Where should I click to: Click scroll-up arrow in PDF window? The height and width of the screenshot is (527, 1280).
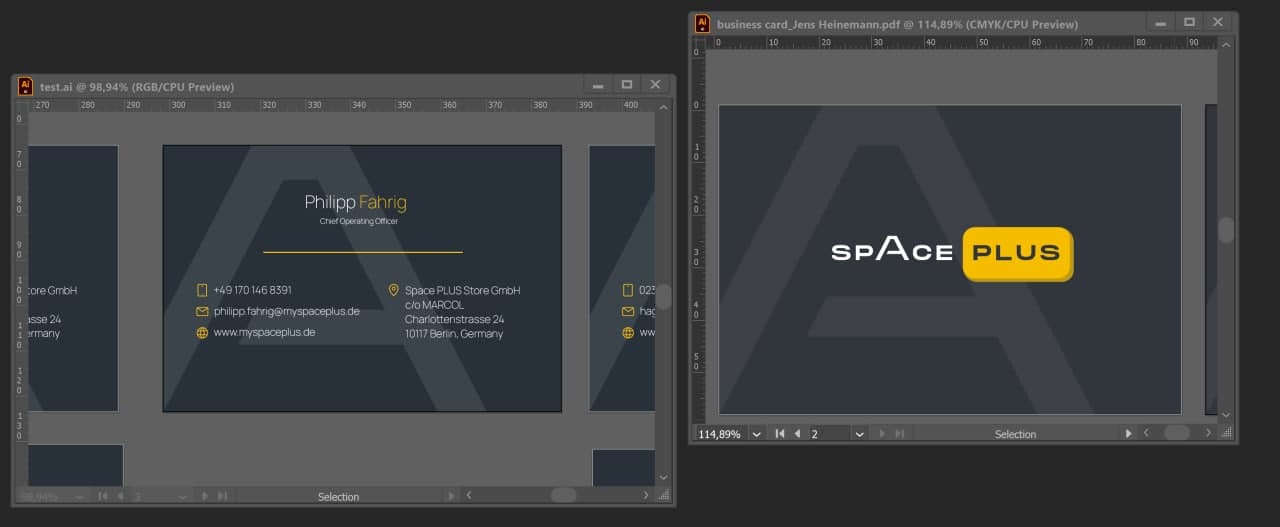1226,46
